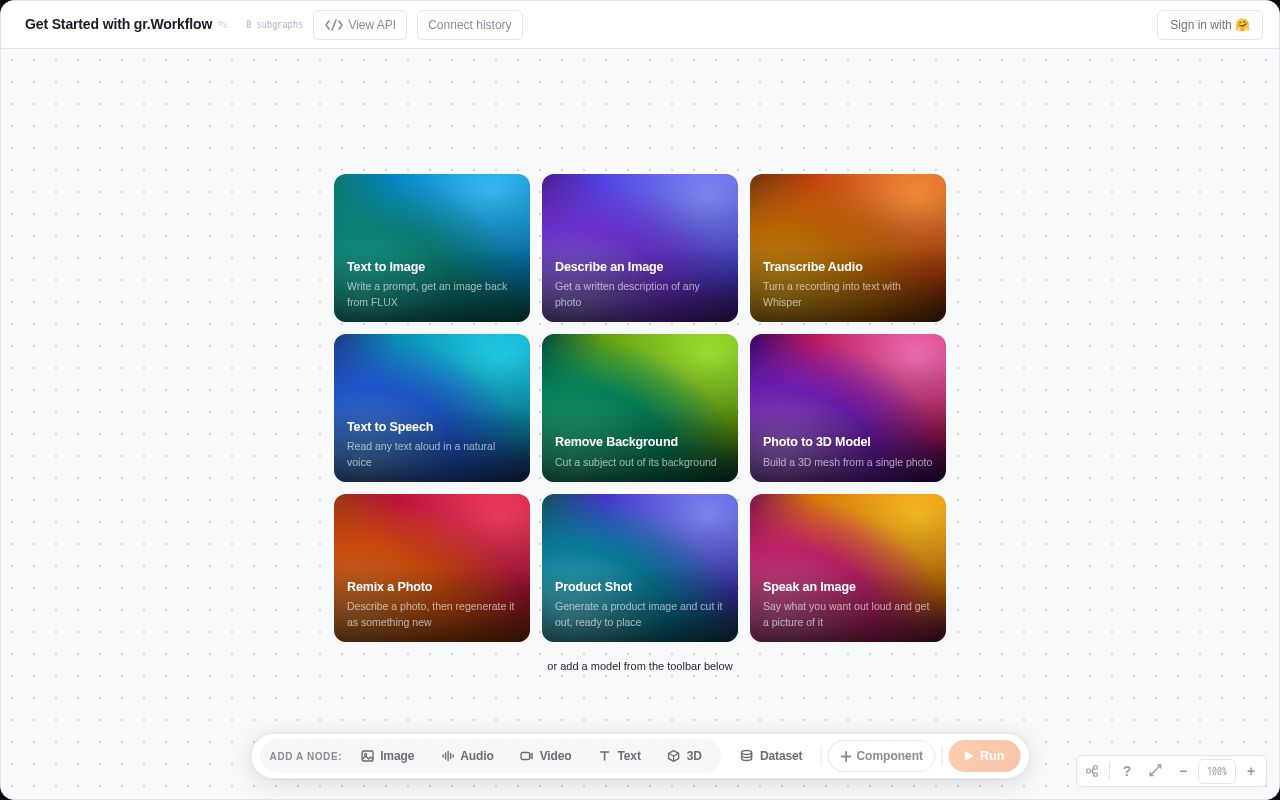Image resolution: width=1280 pixels, height=800 pixels.
Task: Run the workflow
Action: tap(984, 756)
